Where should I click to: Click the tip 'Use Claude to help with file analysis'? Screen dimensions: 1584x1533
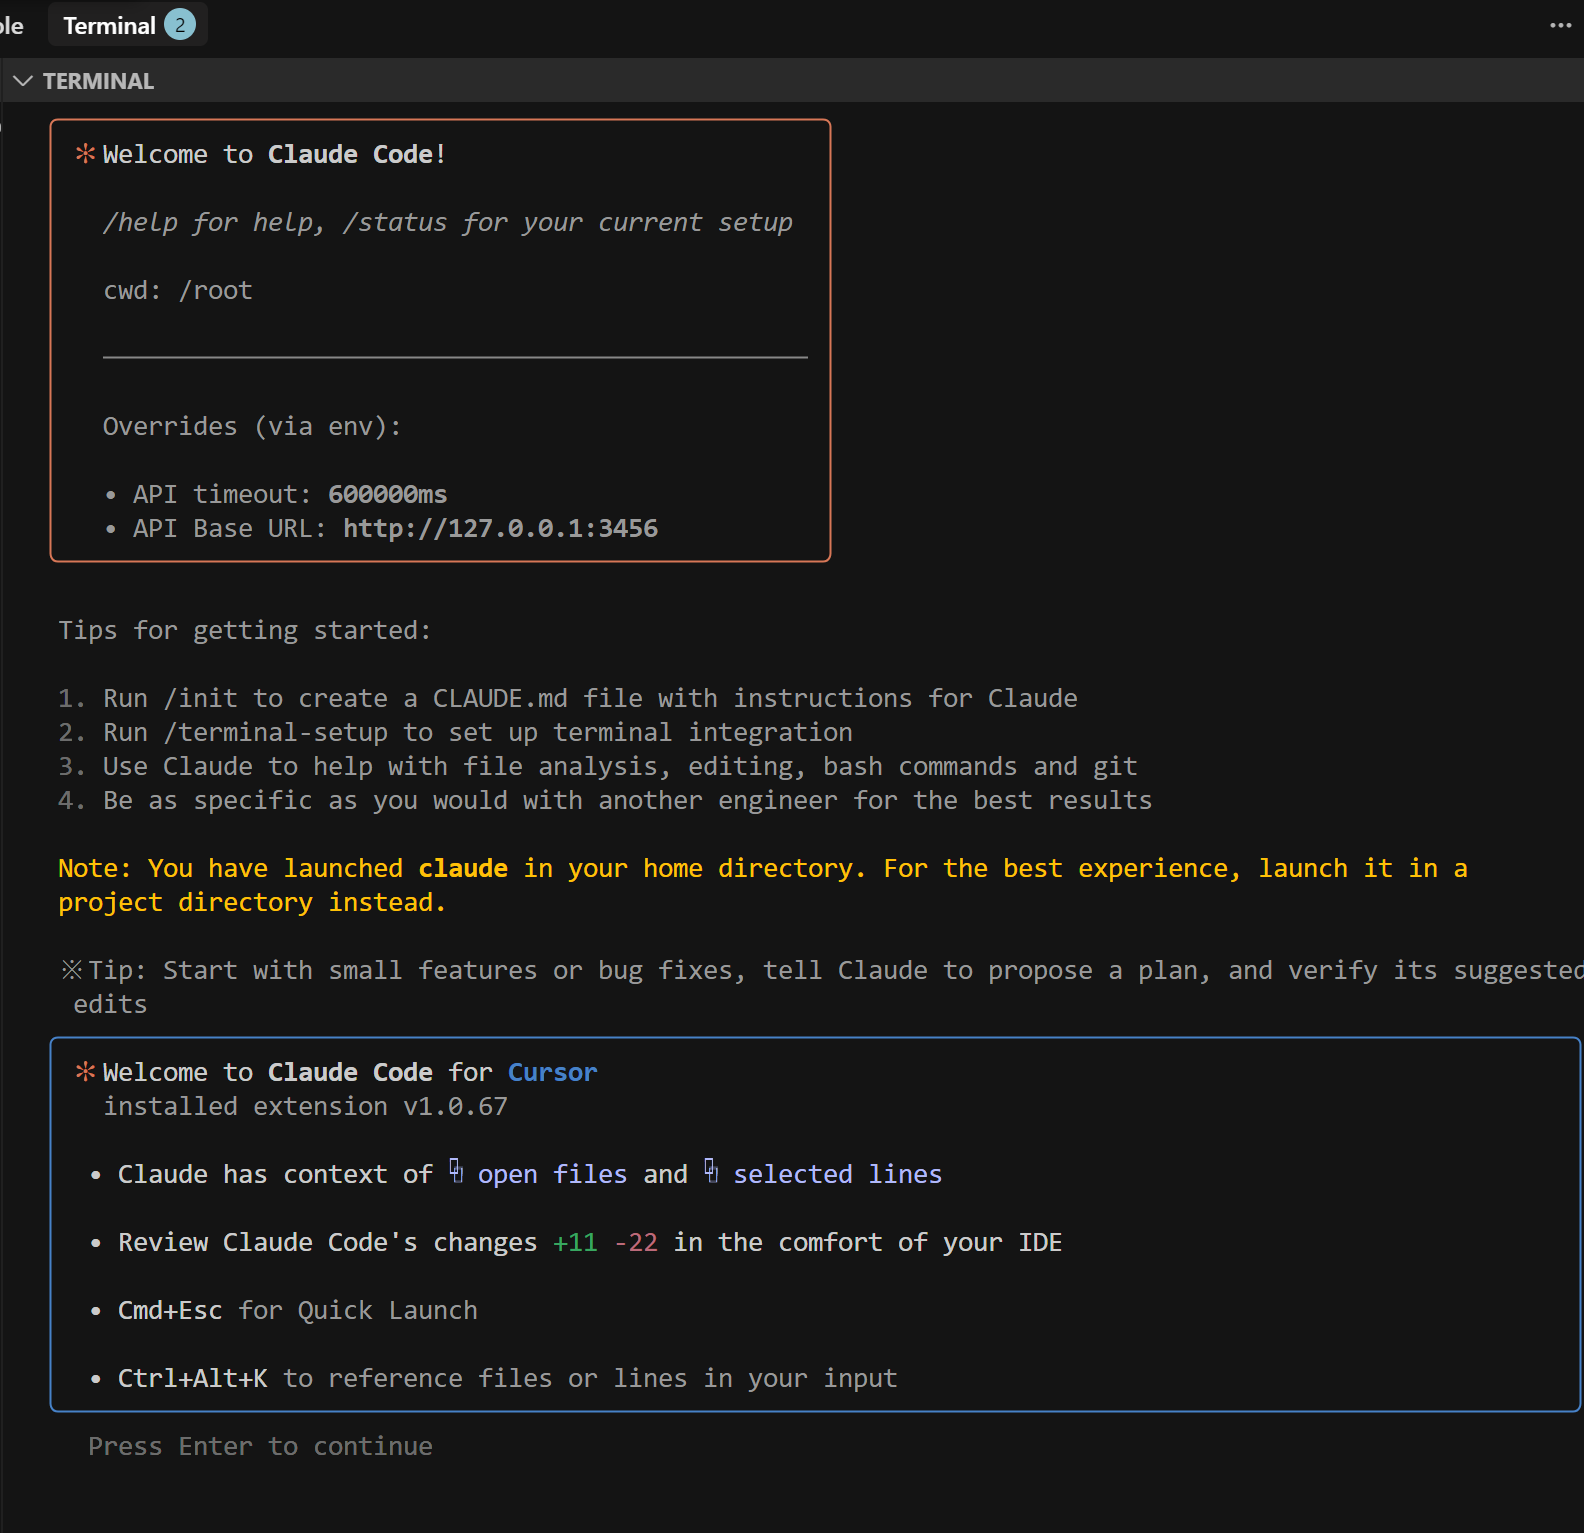(x=598, y=766)
